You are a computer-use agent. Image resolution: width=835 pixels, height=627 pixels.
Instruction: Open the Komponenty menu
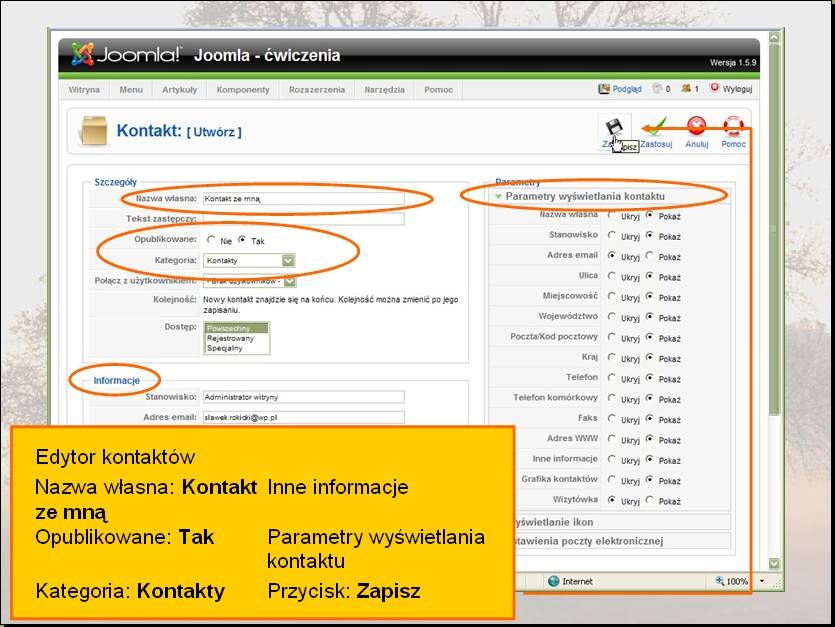click(243, 89)
